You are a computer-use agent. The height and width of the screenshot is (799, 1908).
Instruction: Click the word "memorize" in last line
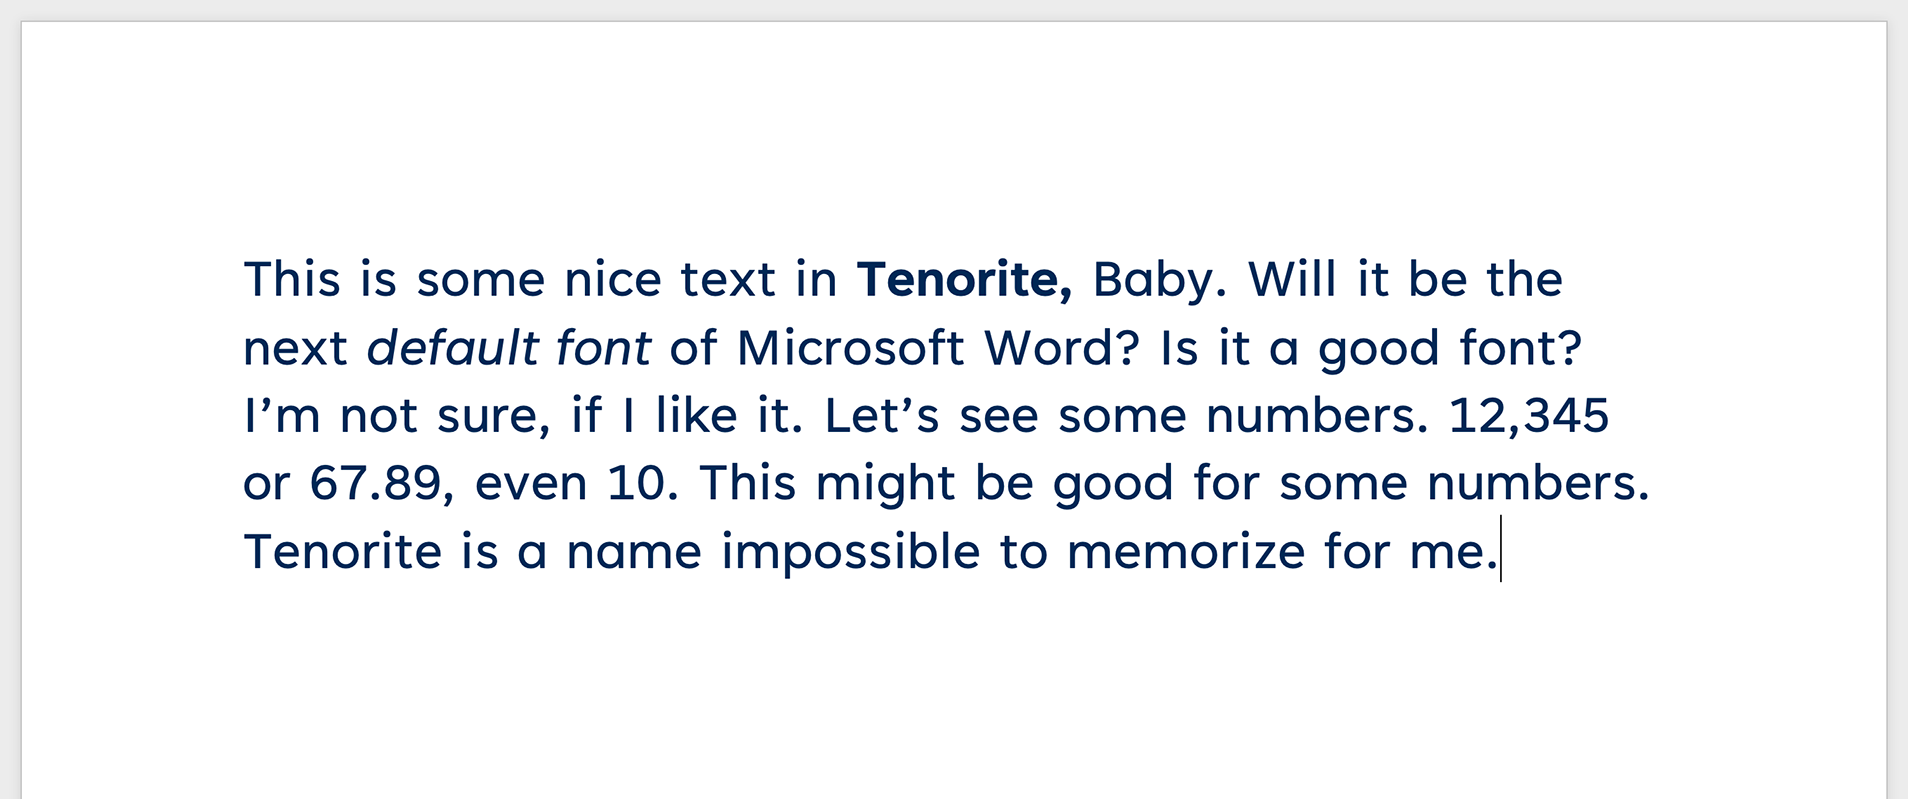point(1186,552)
